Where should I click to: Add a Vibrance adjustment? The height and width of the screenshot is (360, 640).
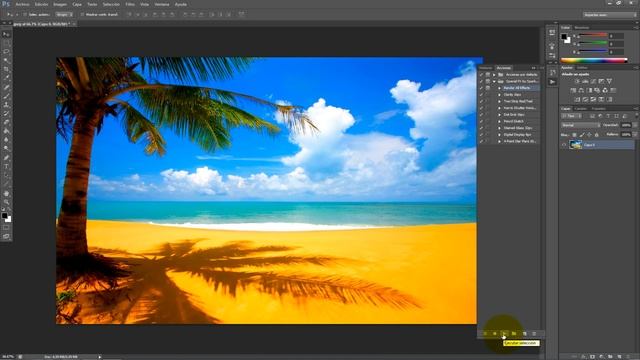pos(609,81)
